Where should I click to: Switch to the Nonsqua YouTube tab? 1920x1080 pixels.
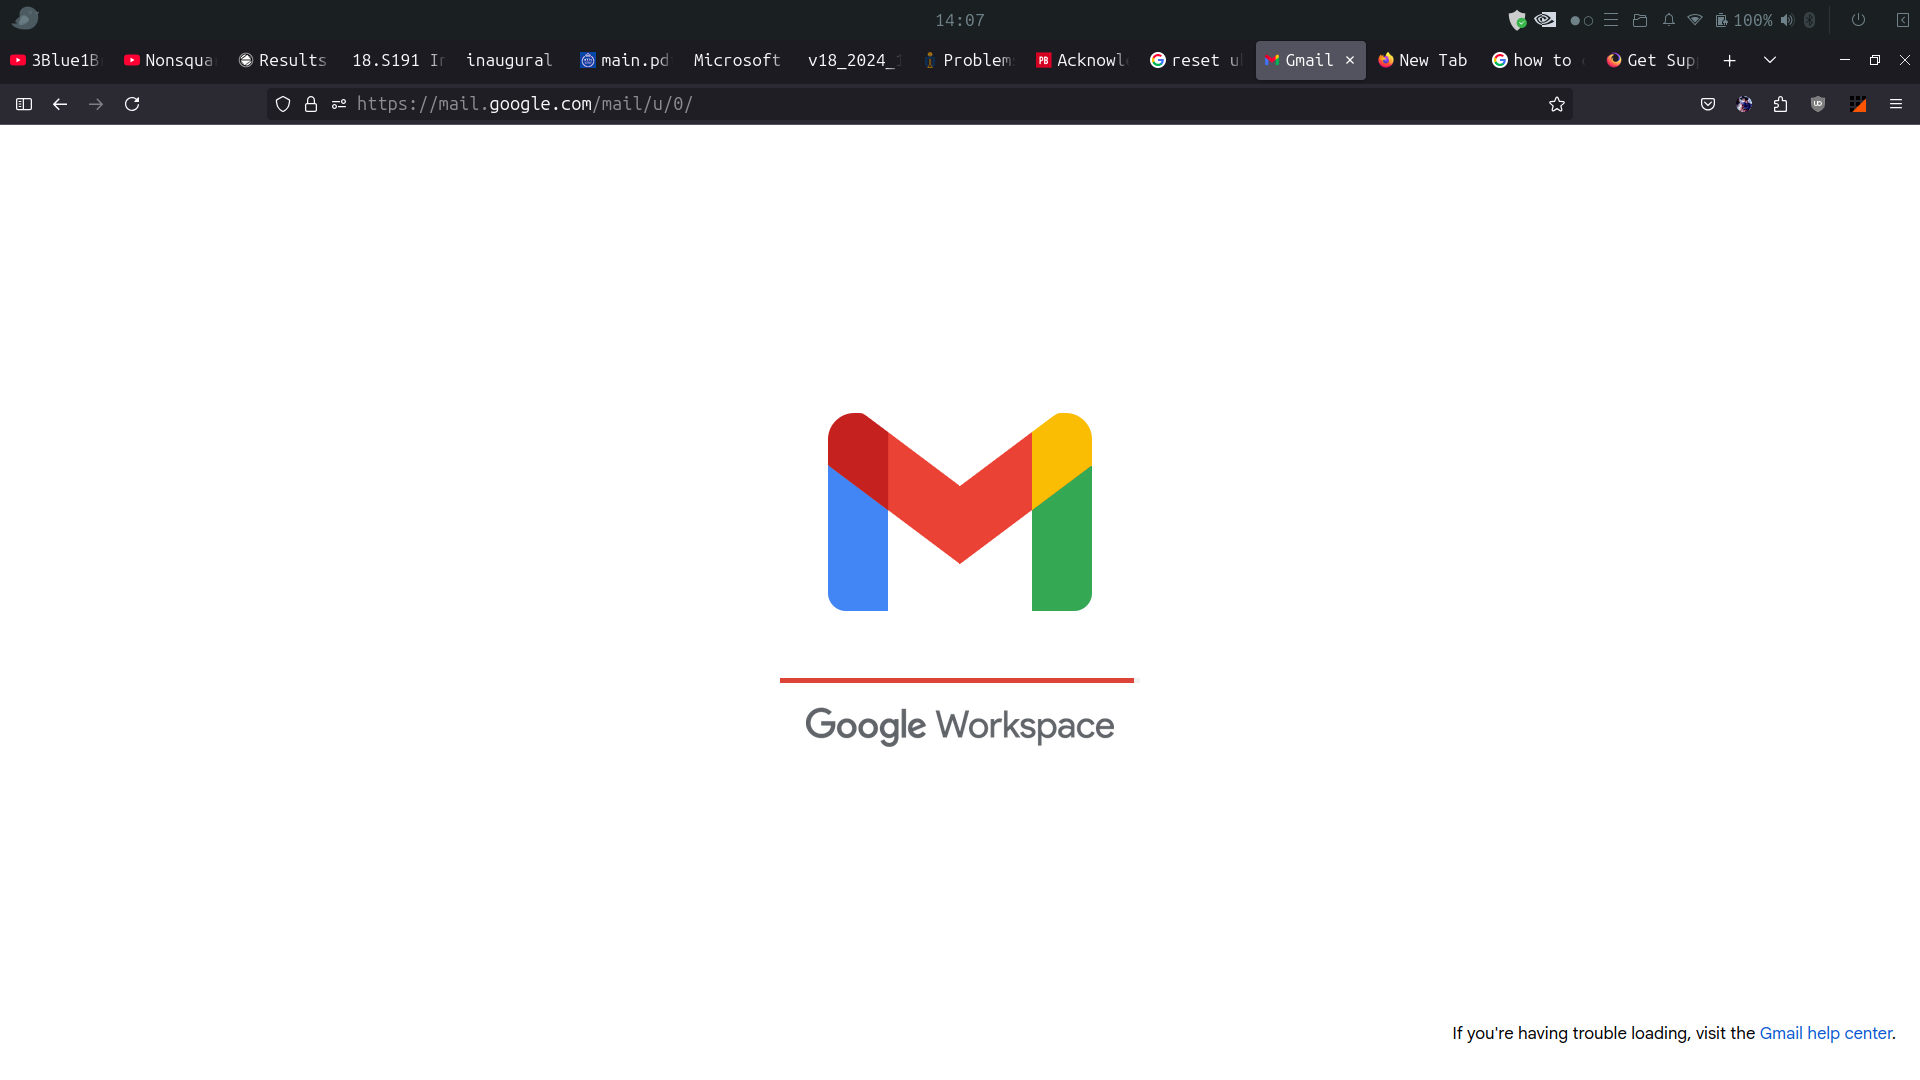170,60
